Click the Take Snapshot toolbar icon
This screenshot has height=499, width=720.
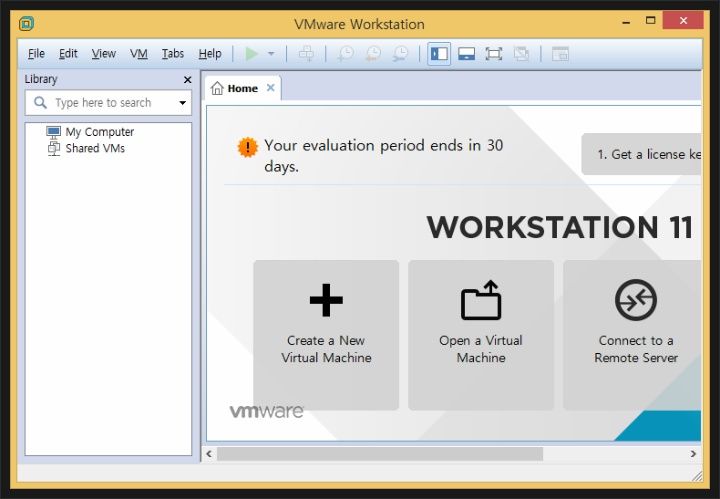(x=345, y=54)
